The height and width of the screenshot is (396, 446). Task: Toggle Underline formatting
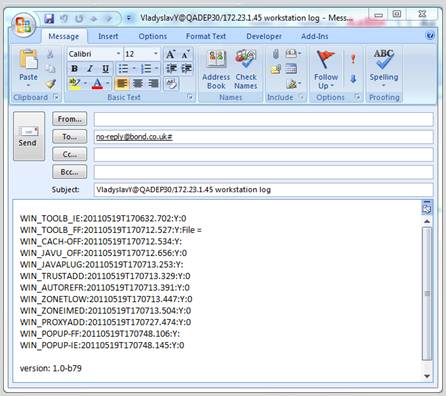pos(105,69)
